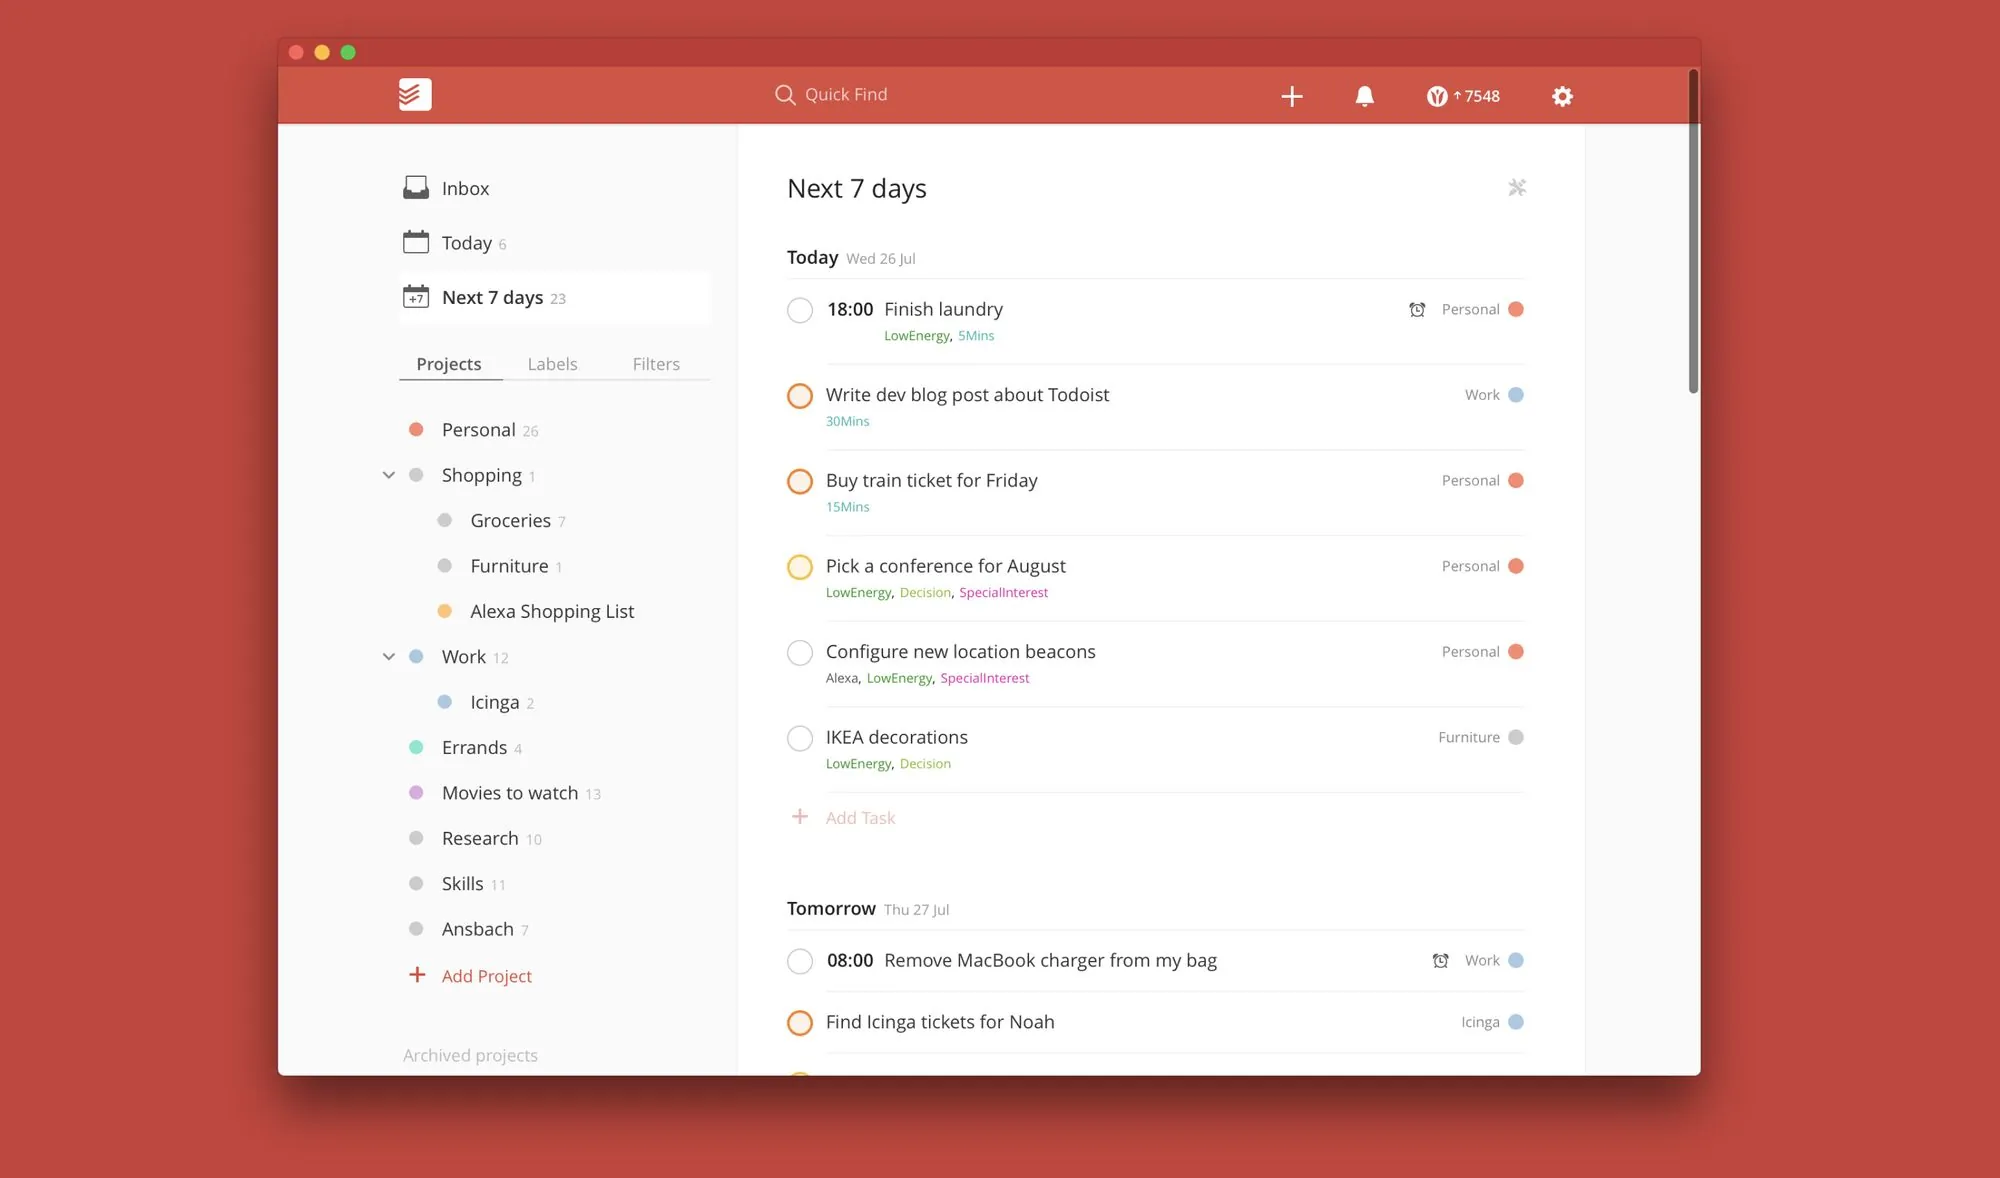Click the reminder alarm icon on Finish laundry
The width and height of the screenshot is (2000, 1178).
[x=1417, y=310]
